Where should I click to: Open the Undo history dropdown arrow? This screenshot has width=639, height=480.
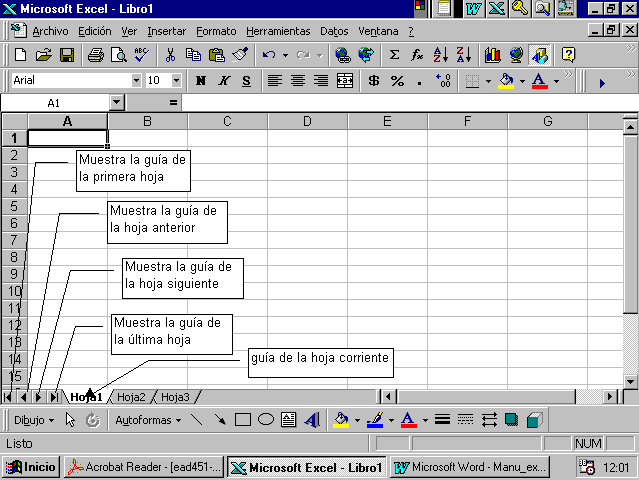pos(285,55)
